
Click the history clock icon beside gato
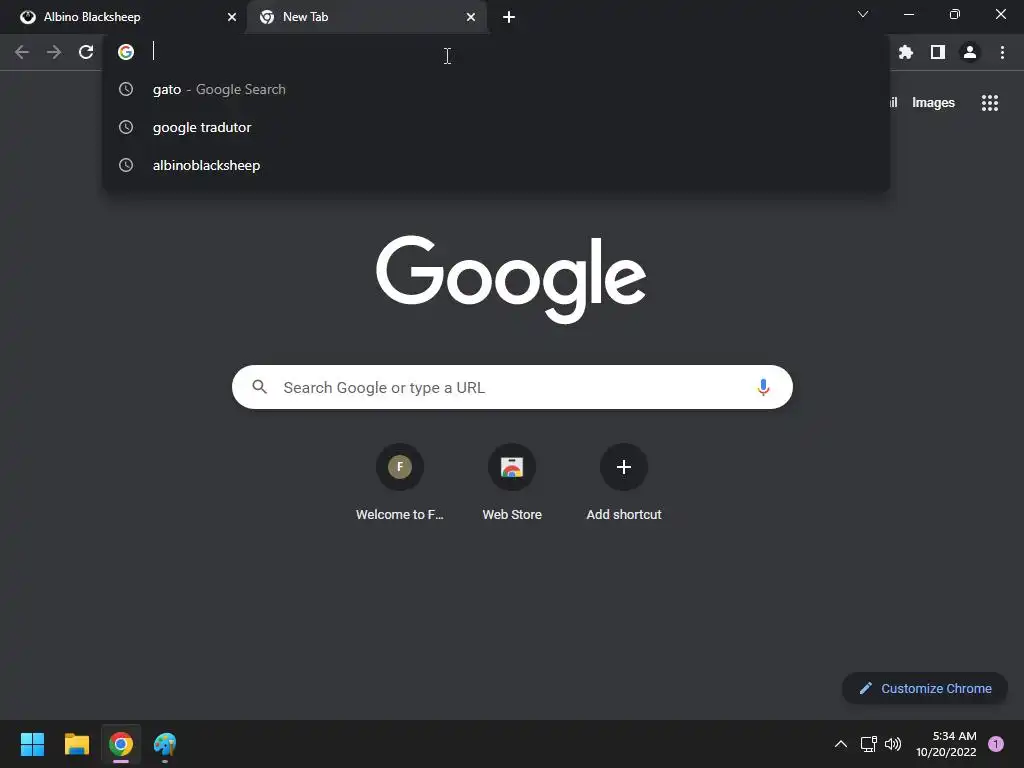pos(126,89)
